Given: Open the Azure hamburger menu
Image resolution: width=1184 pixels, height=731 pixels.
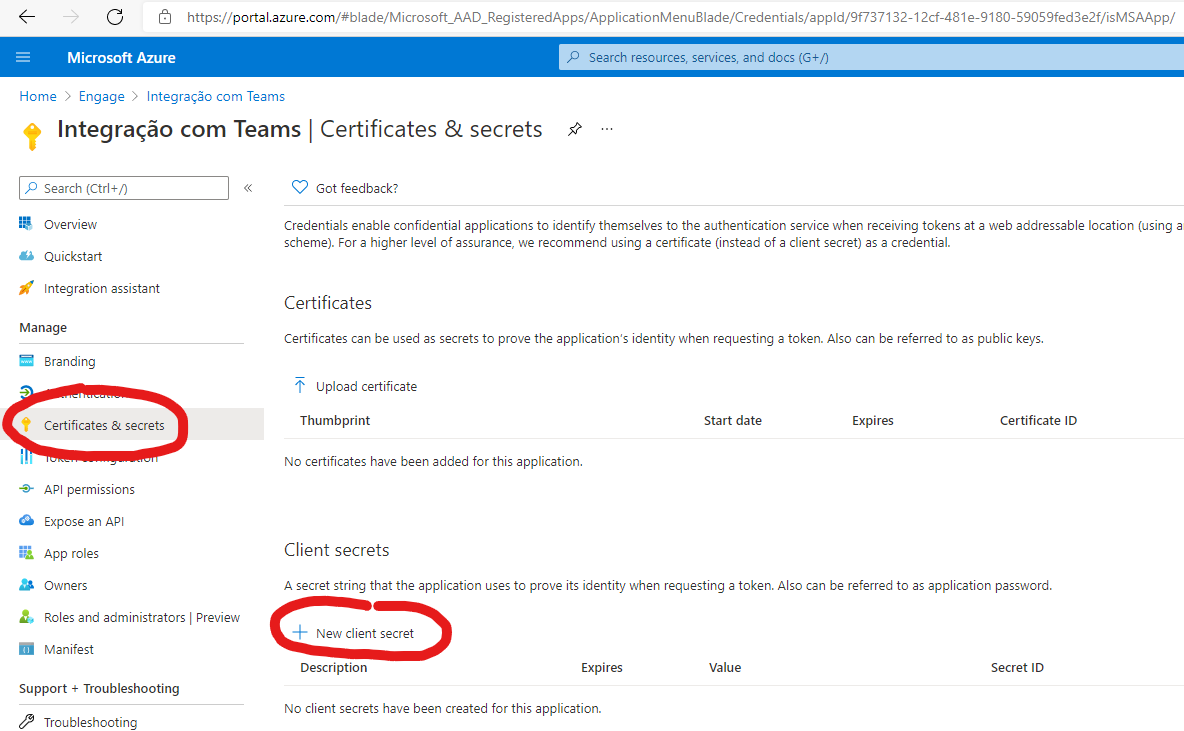Looking at the screenshot, I should click(23, 57).
